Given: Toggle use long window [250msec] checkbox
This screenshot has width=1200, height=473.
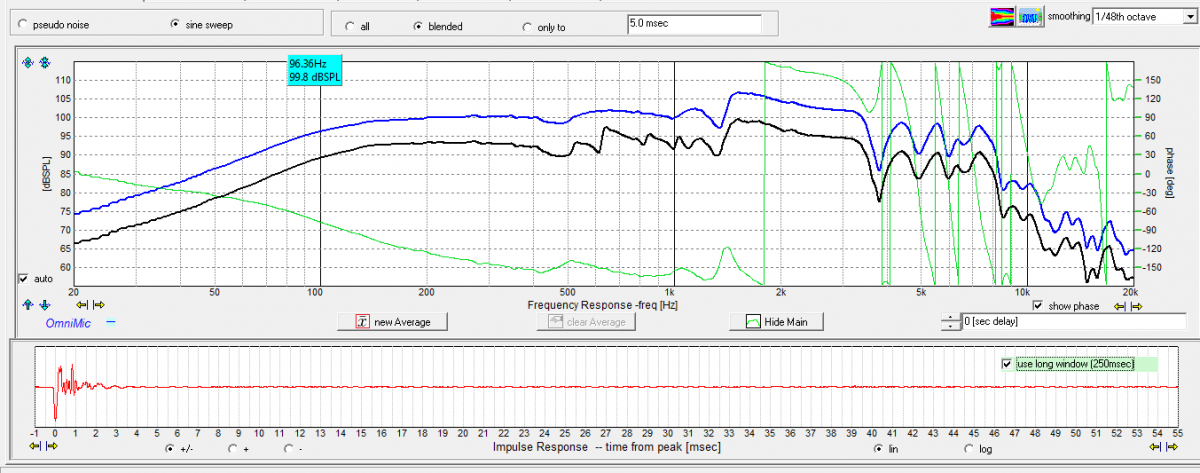Looking at the screenshot, I should [1007, 364].
